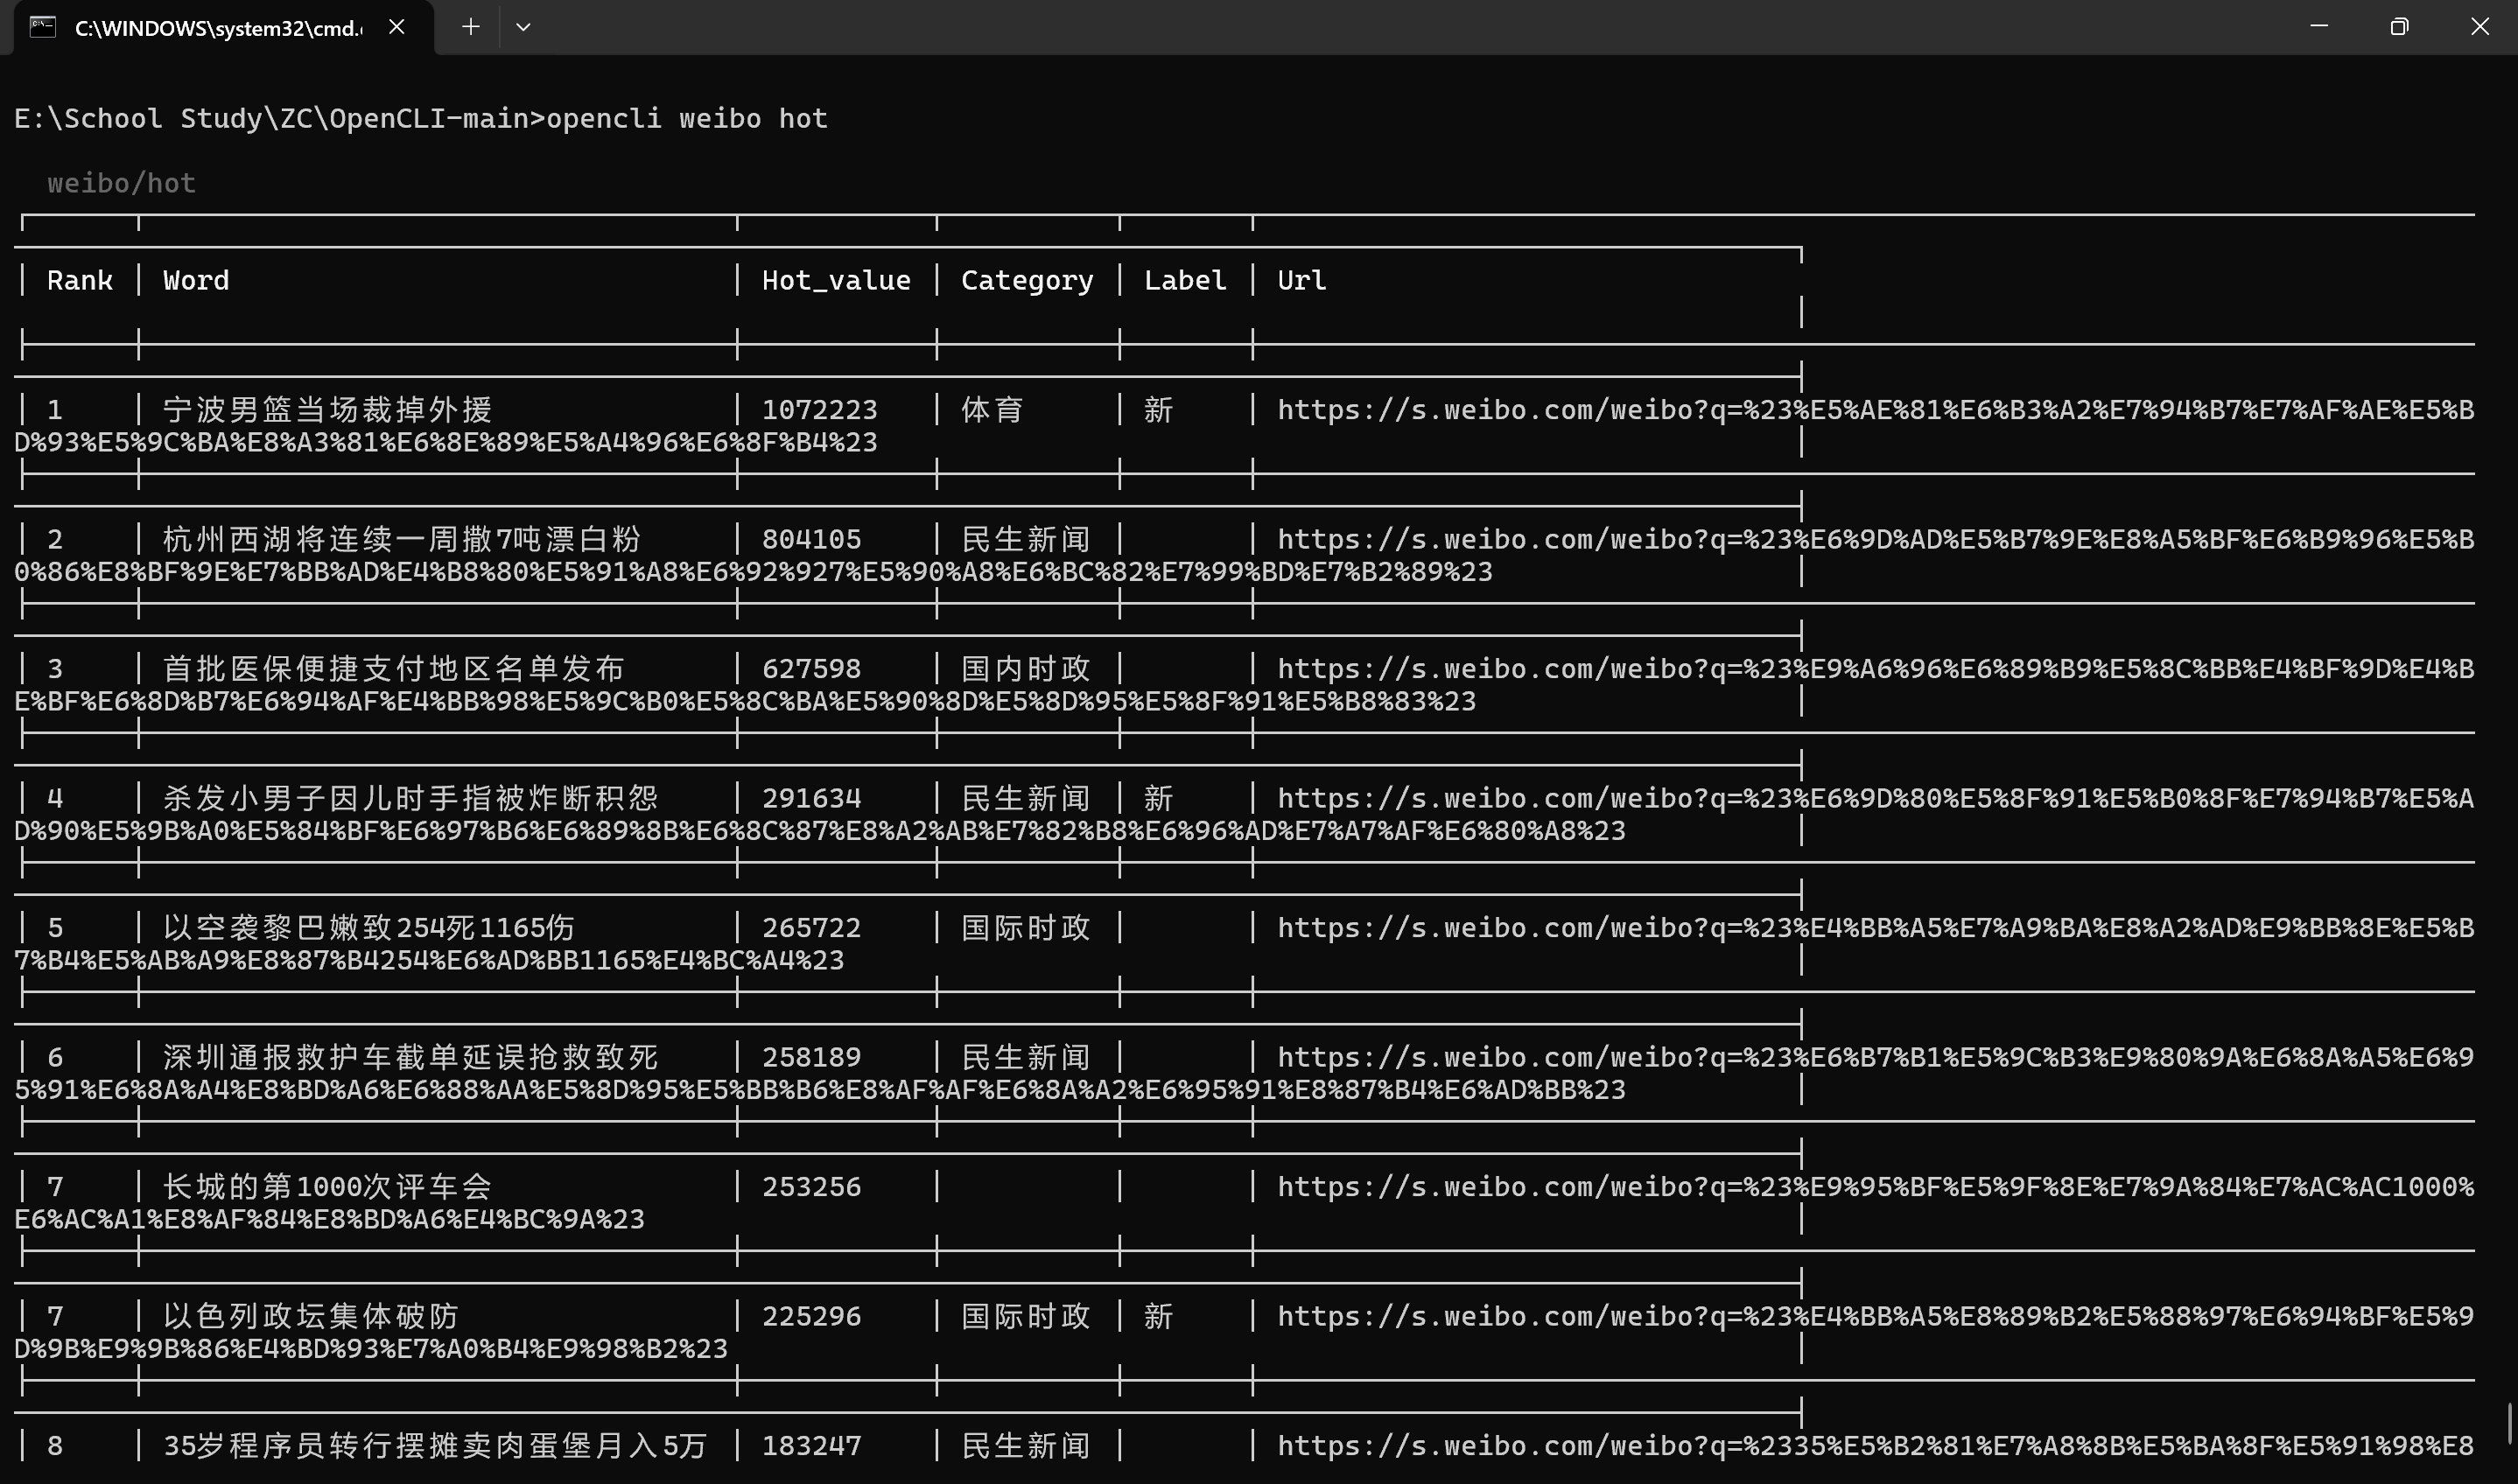
Task: Click the Category column header text
Action: click(x=1026, y=281)
